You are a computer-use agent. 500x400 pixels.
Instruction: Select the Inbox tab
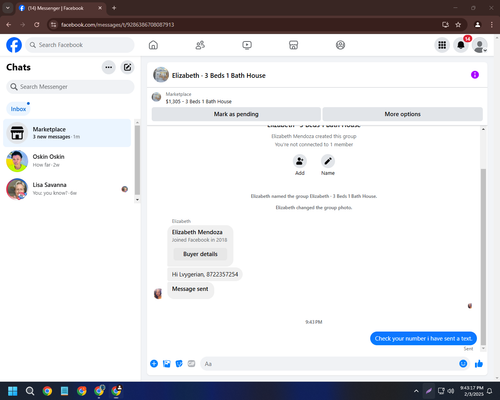pos(18,109)
